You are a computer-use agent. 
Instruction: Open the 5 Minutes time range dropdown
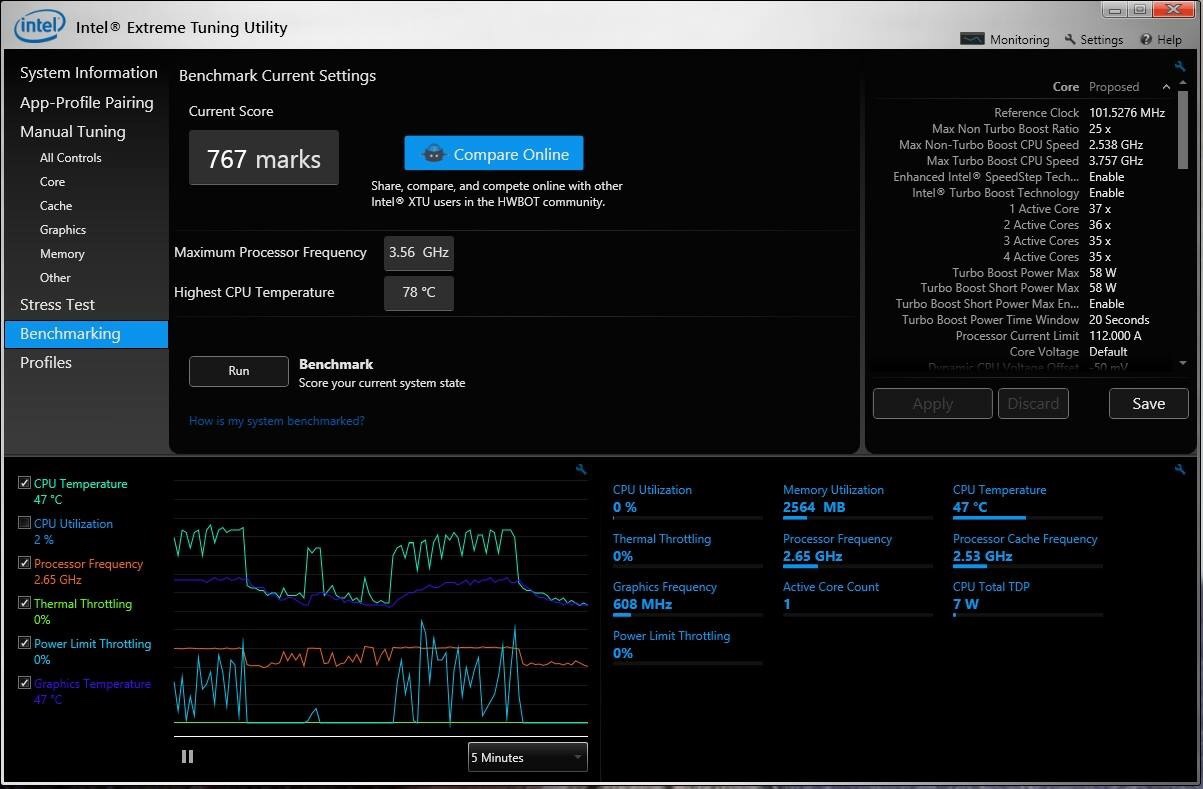pyautogui.click(x=527, y=757)
